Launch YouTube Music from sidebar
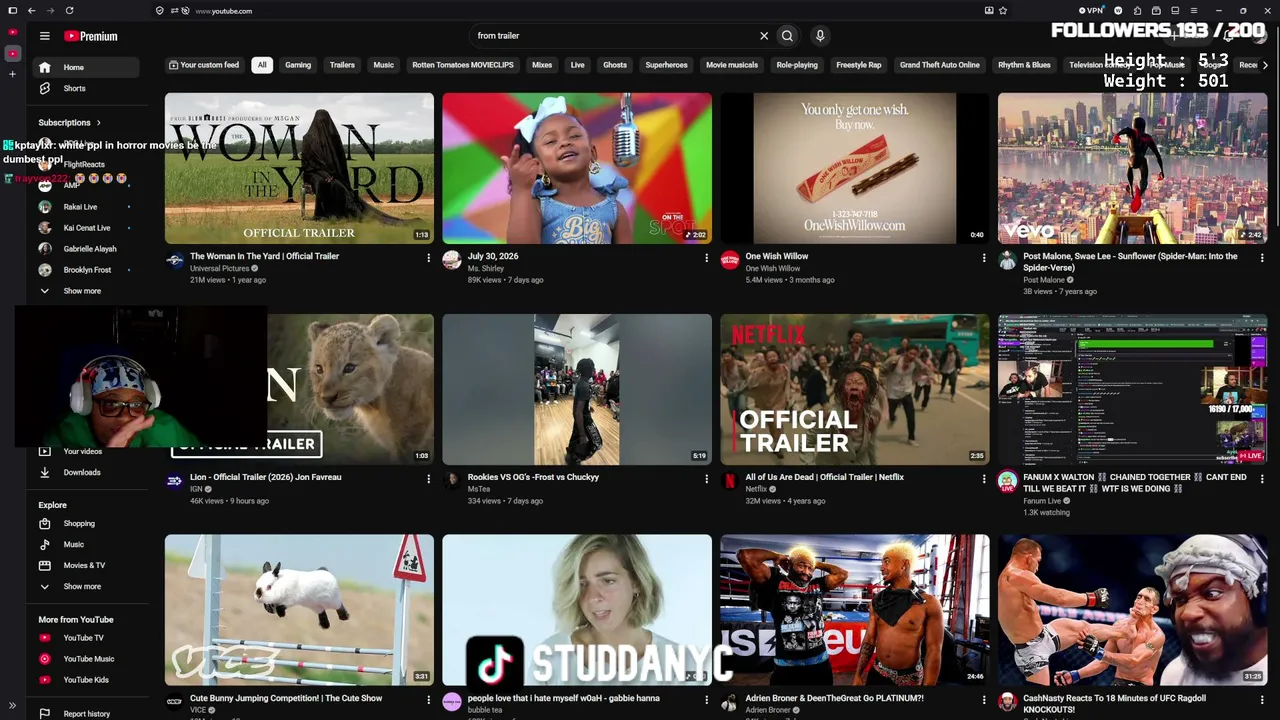Viewport: 1280px width, 720px height. tap(84, 659)
